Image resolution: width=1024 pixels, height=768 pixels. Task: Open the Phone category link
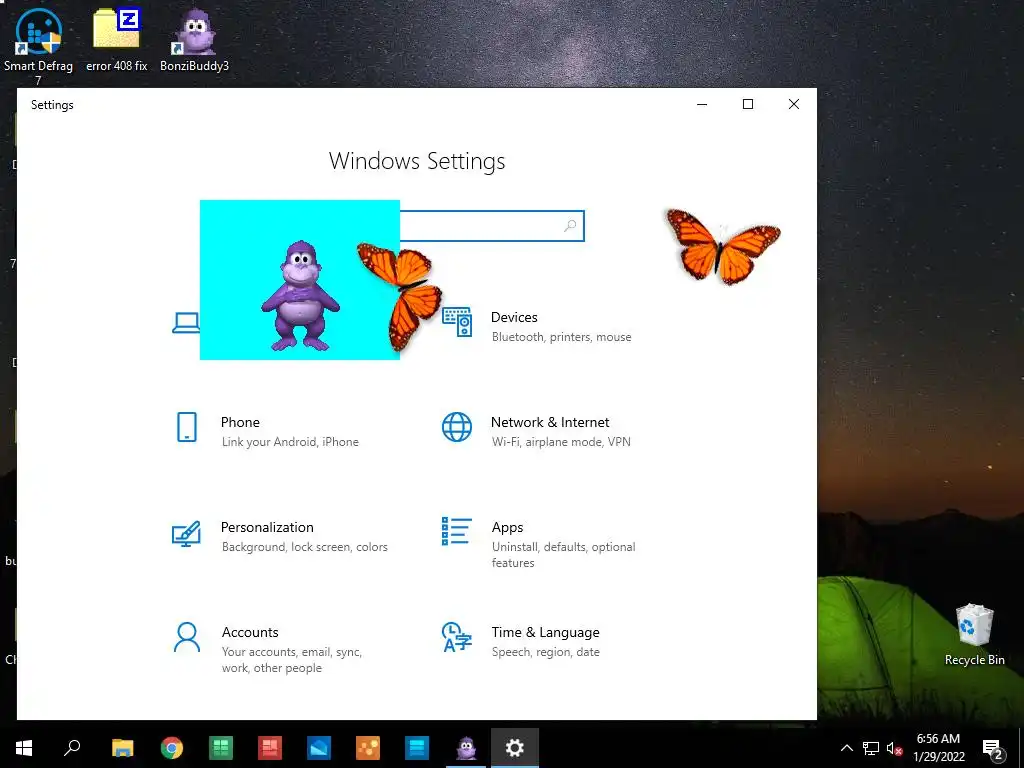(x=240, y=423)
